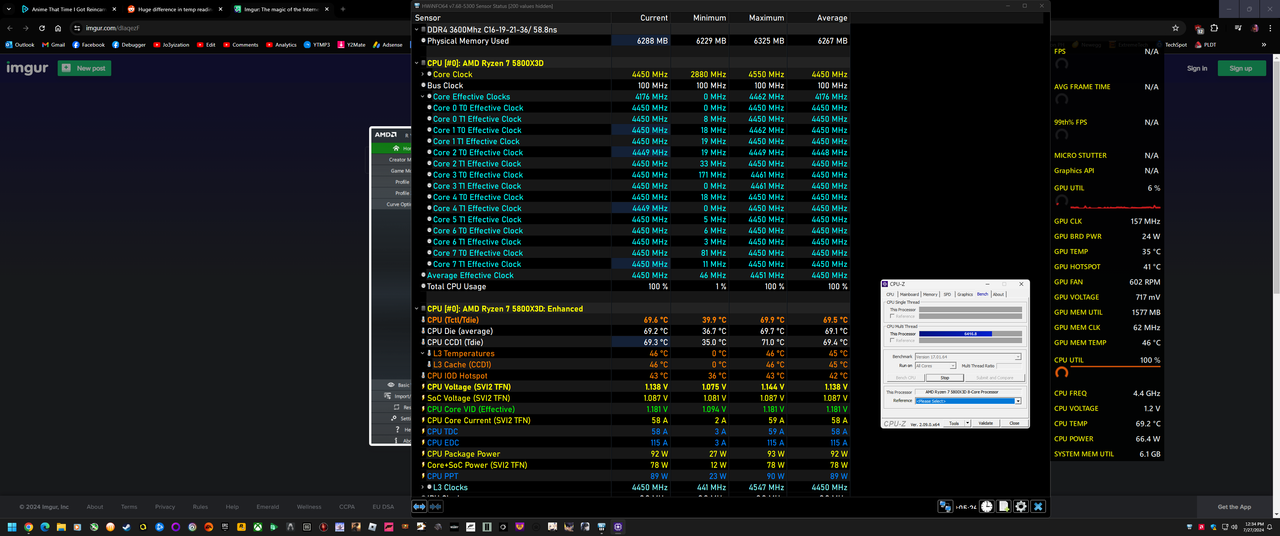Image resolution: width=1280 pixels, height=536 pixels.
Task: Click the CPU-Z Tools button
Action: 953,423
